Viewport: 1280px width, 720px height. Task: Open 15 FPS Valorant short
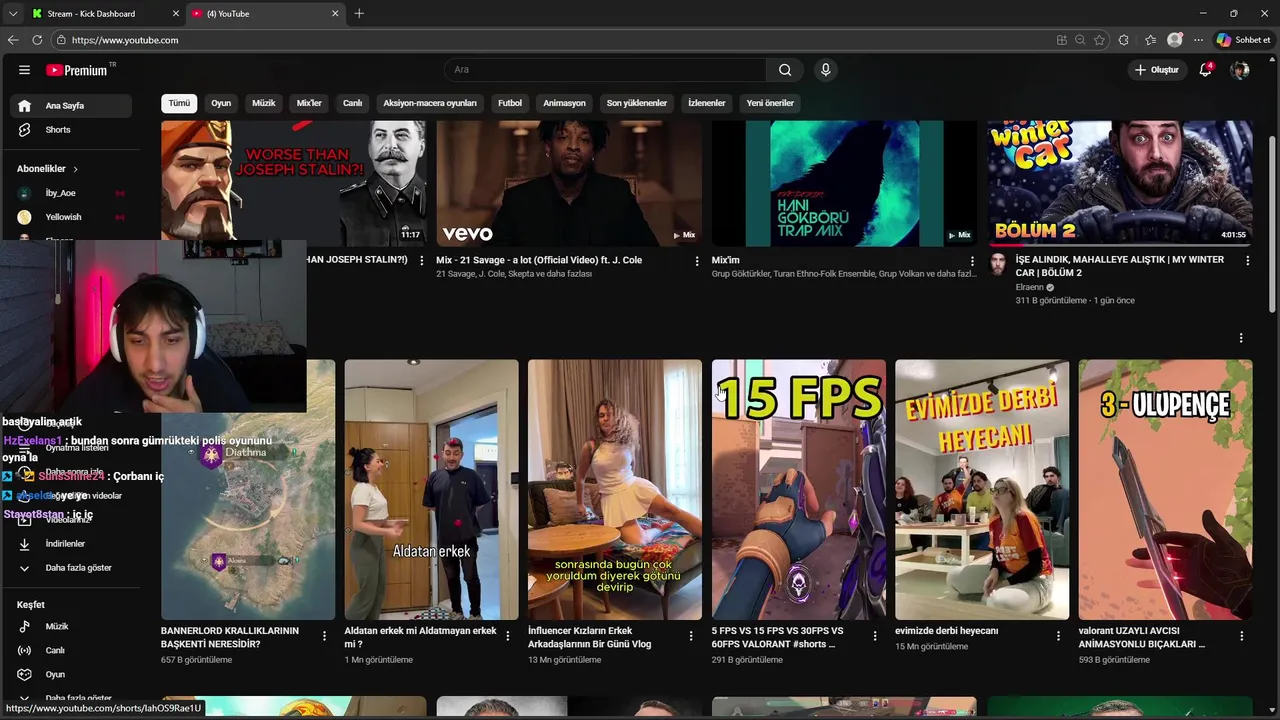point(799,490)
